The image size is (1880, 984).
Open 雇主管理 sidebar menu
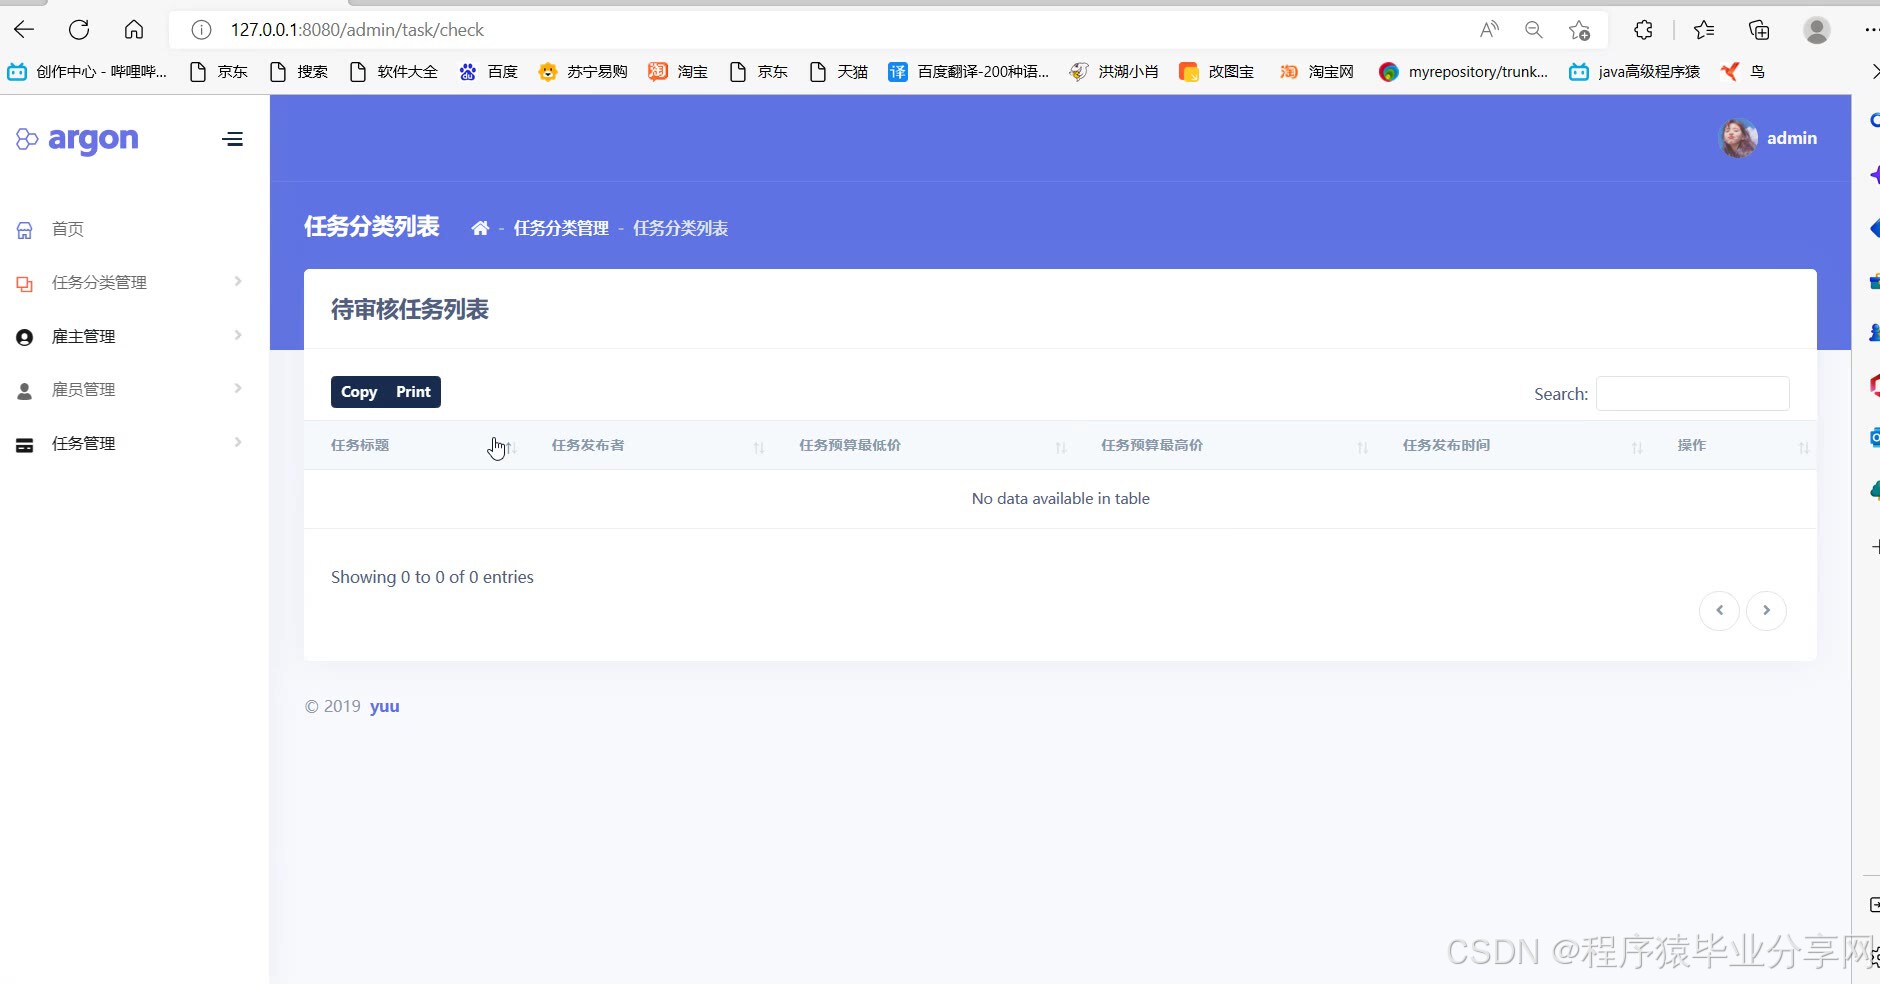tap(84, 337)
